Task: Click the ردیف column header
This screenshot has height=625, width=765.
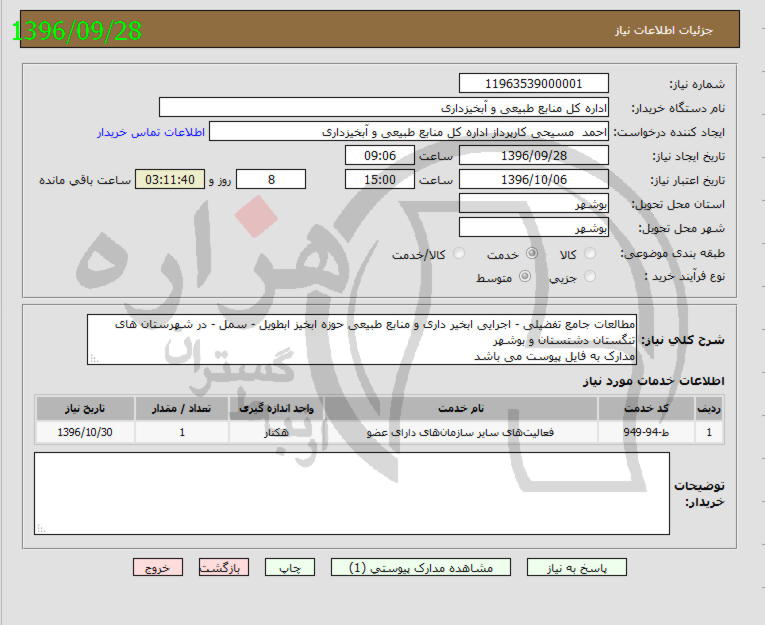Action: tap(709, 408)
